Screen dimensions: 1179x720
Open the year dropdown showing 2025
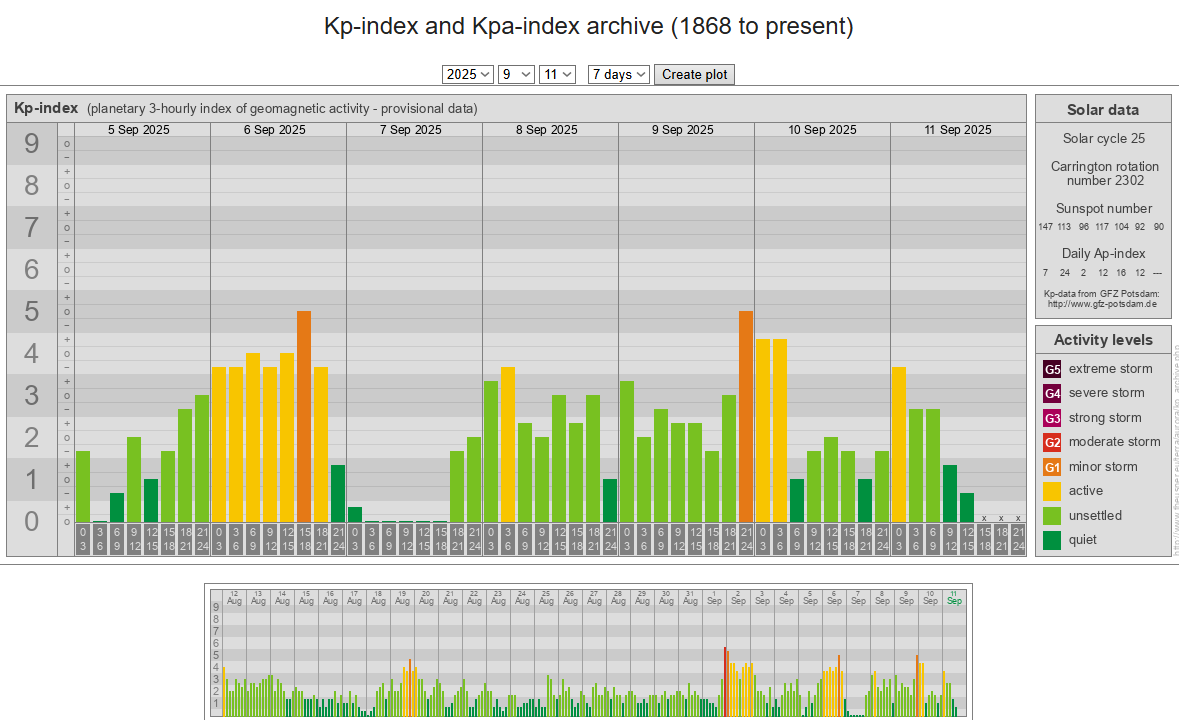(468, 74)
